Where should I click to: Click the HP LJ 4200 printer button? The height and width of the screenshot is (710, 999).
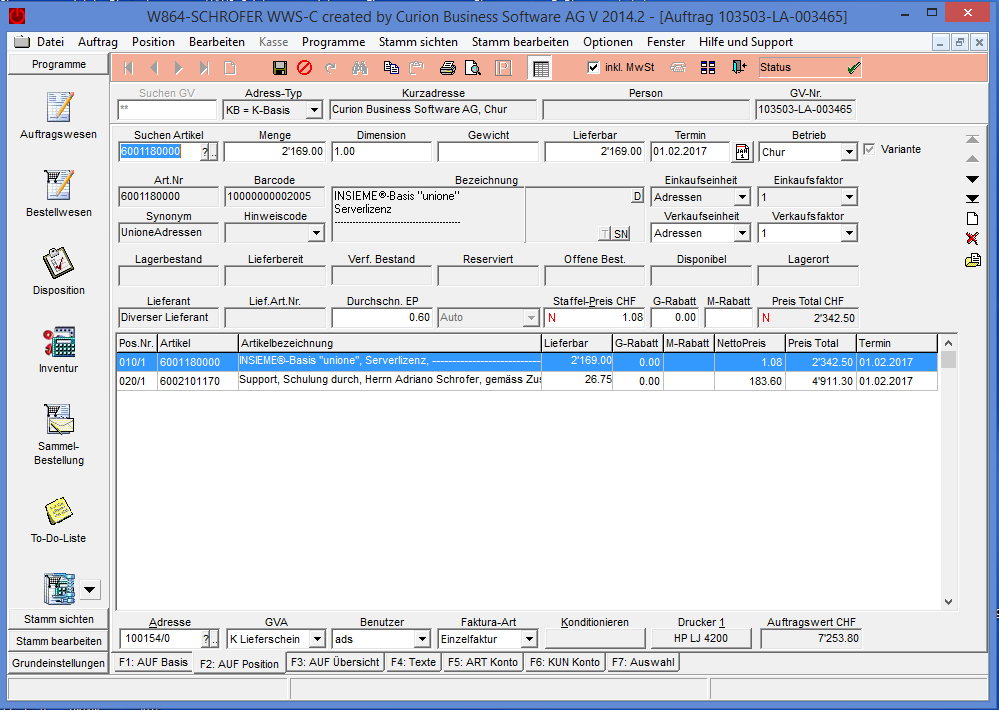click(x=702, y=638)
